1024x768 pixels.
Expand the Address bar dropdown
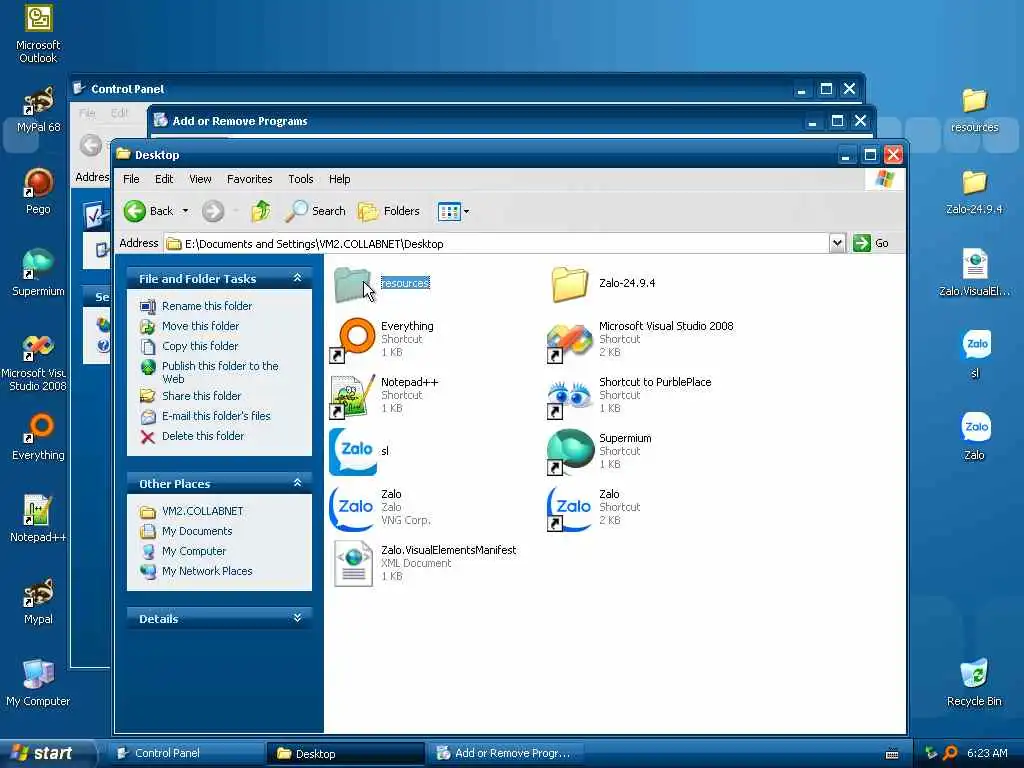click(x=837, y=244)
